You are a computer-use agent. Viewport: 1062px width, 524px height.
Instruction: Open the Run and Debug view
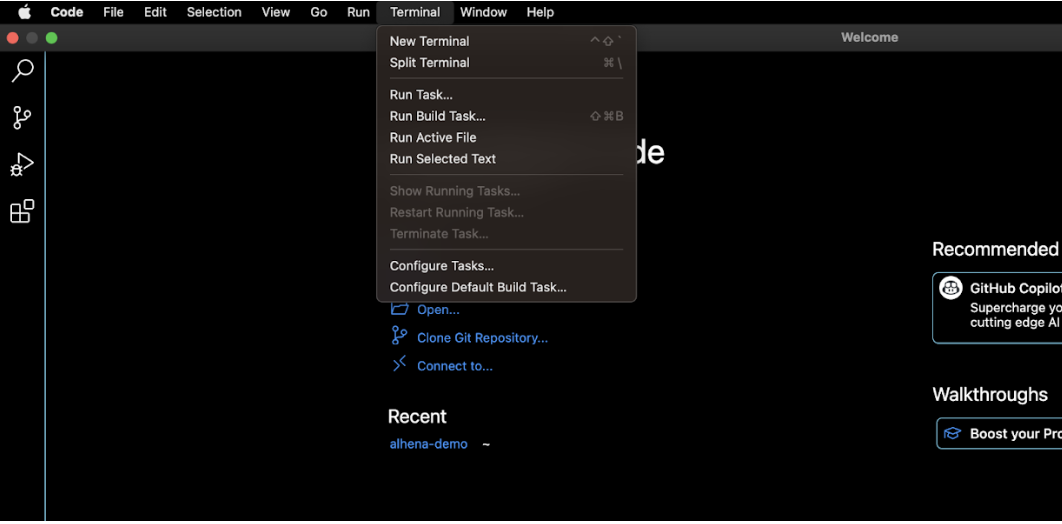coord(22,165)
